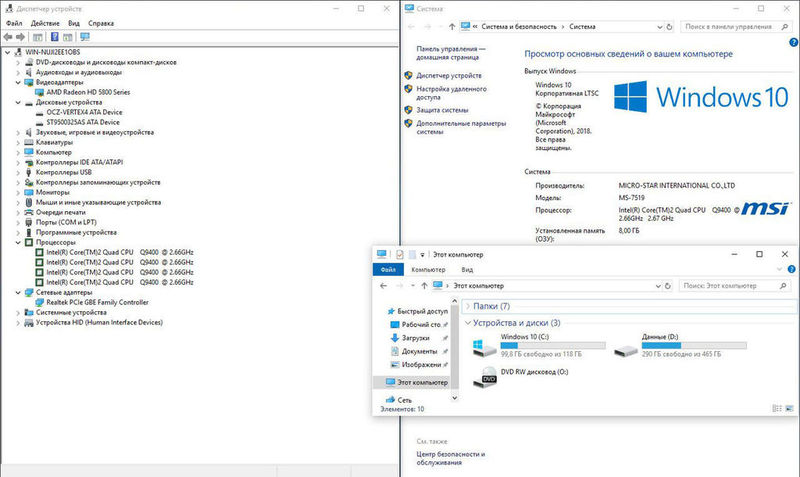Open the address dropdown in System window
This screenshot has width=800, height=477.
pos(659,27)
